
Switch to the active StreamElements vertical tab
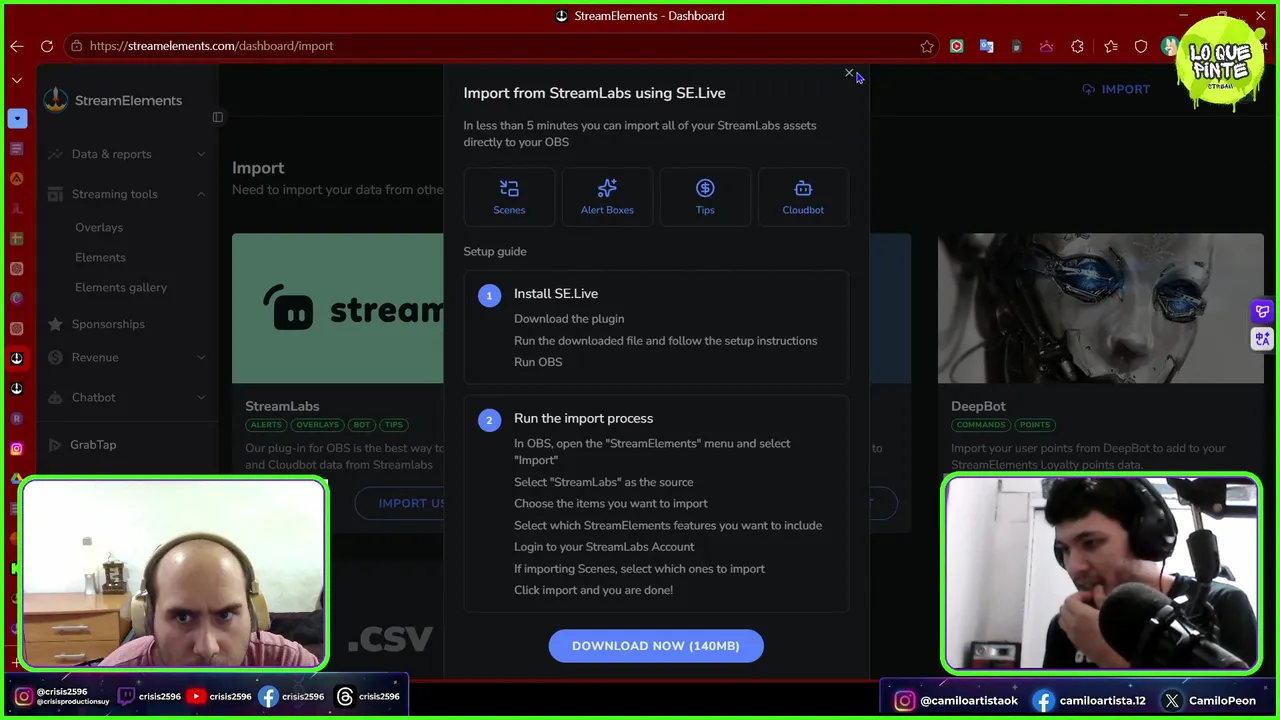click(x=17, y=358)
